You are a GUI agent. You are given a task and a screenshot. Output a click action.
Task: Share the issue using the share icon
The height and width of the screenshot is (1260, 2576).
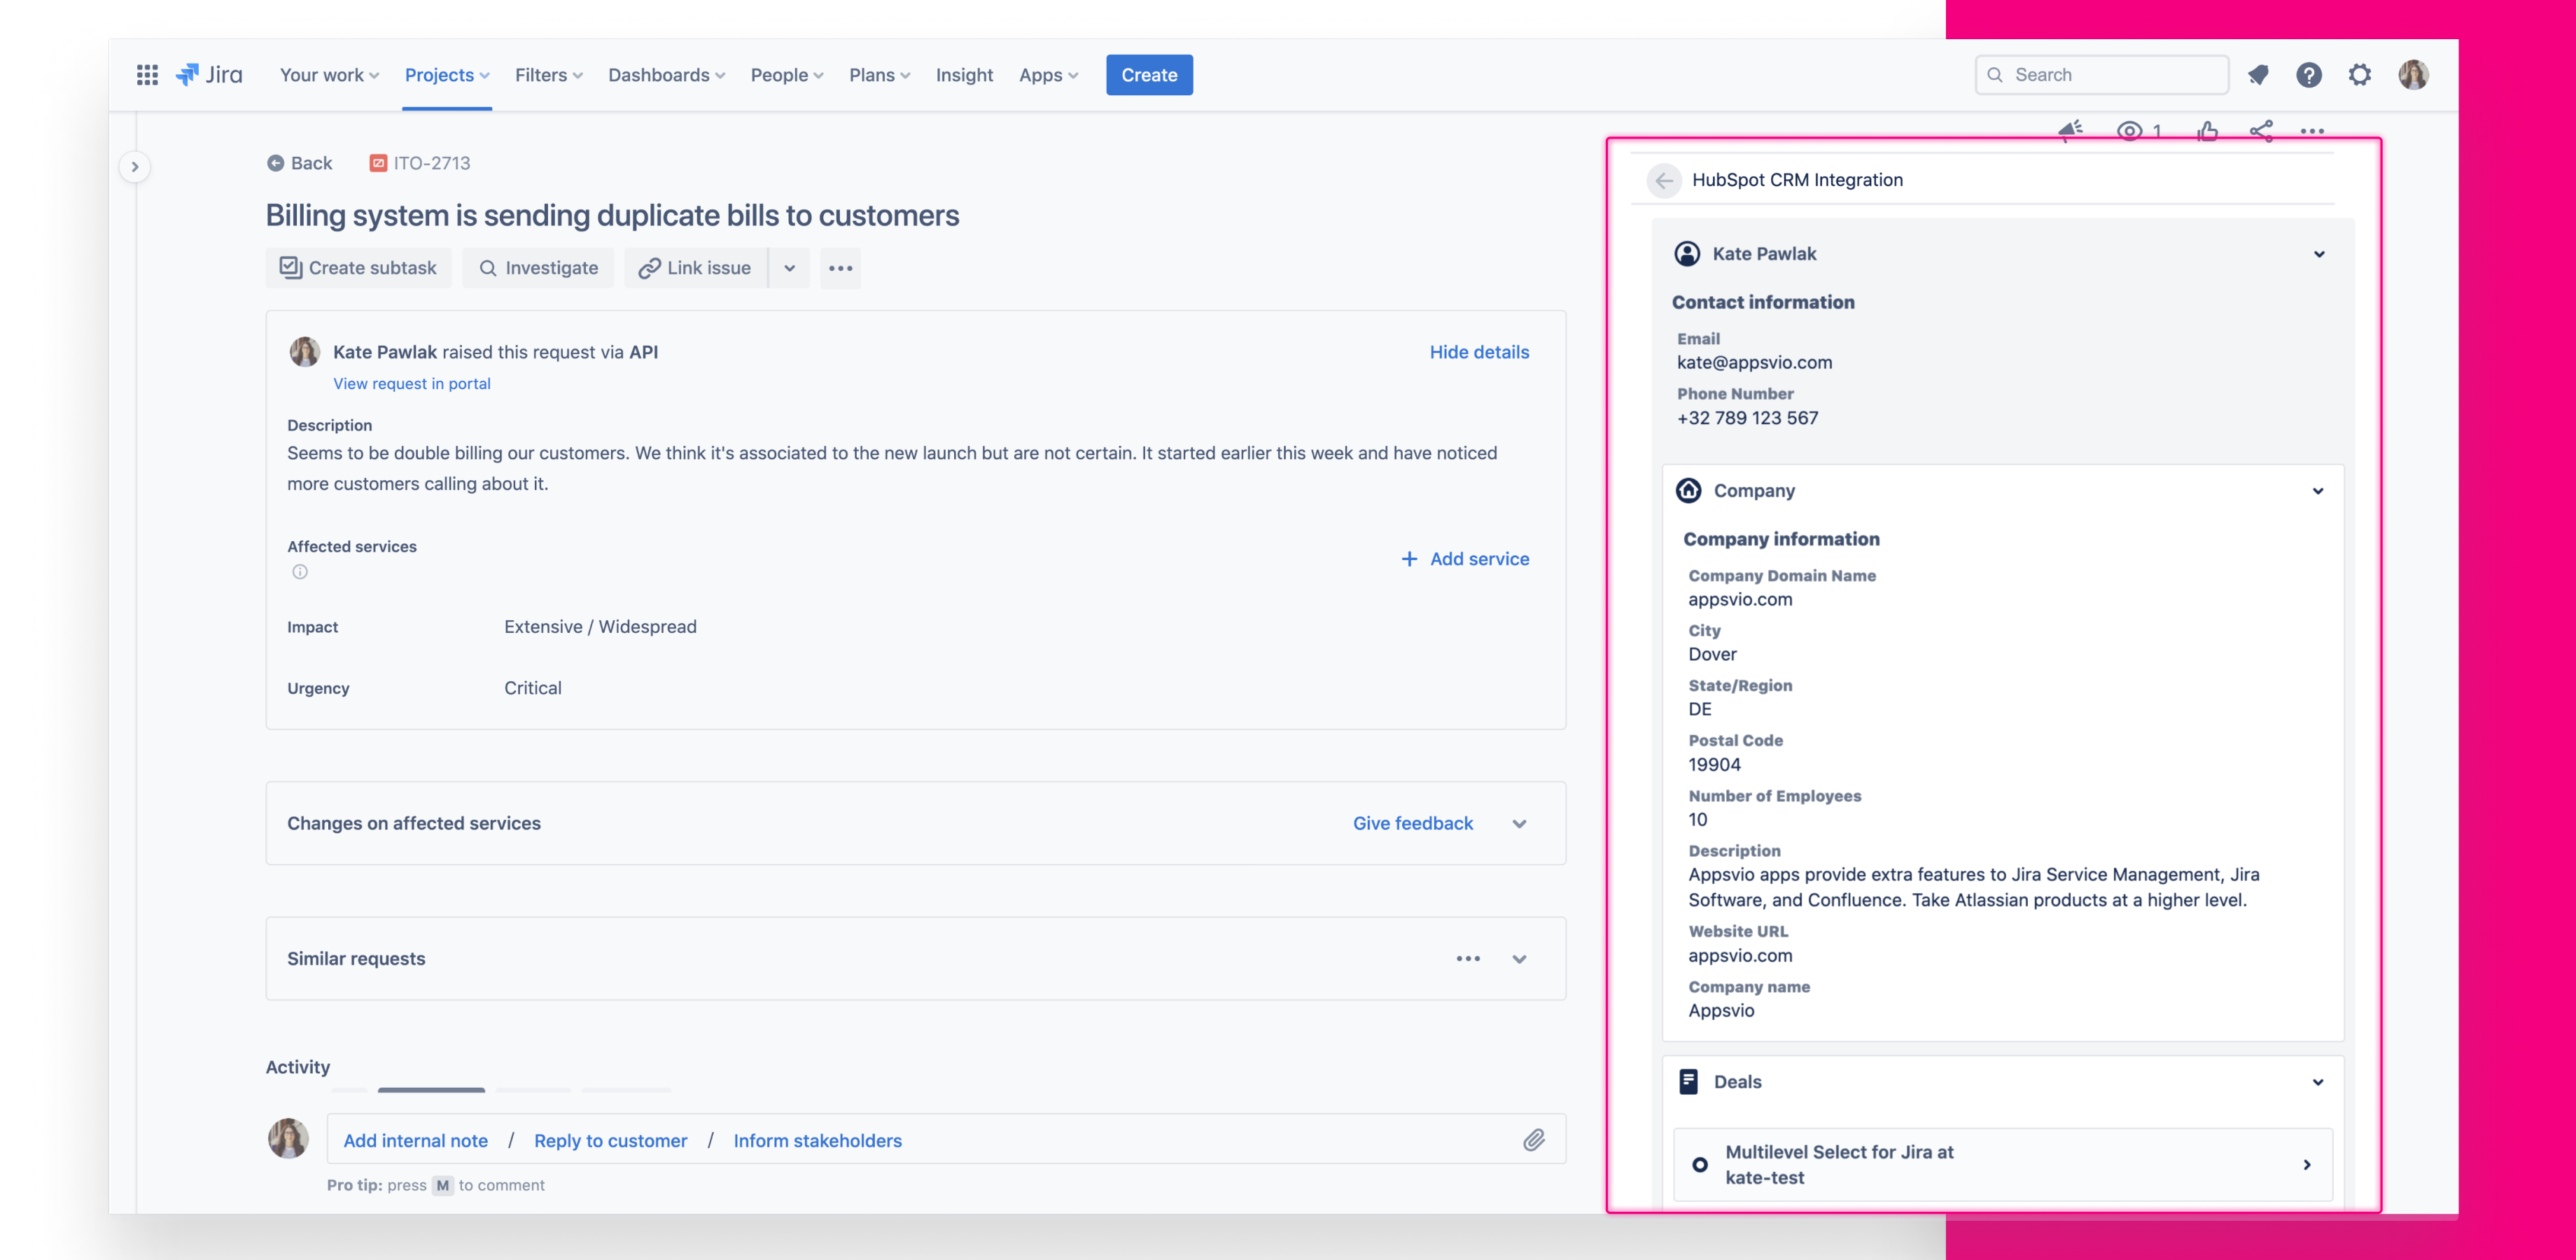(2260, 130)
